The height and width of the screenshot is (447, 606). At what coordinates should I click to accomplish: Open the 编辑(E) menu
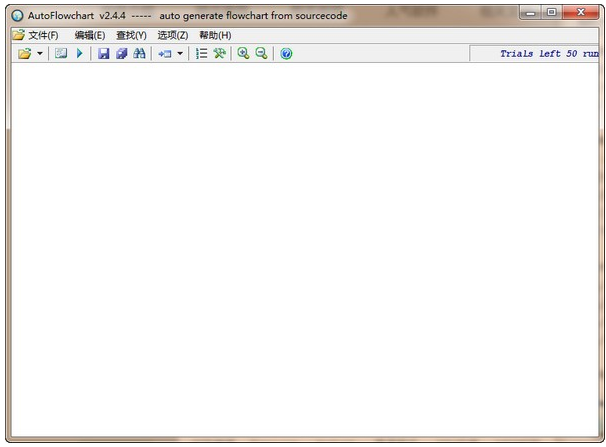[89, 35]
